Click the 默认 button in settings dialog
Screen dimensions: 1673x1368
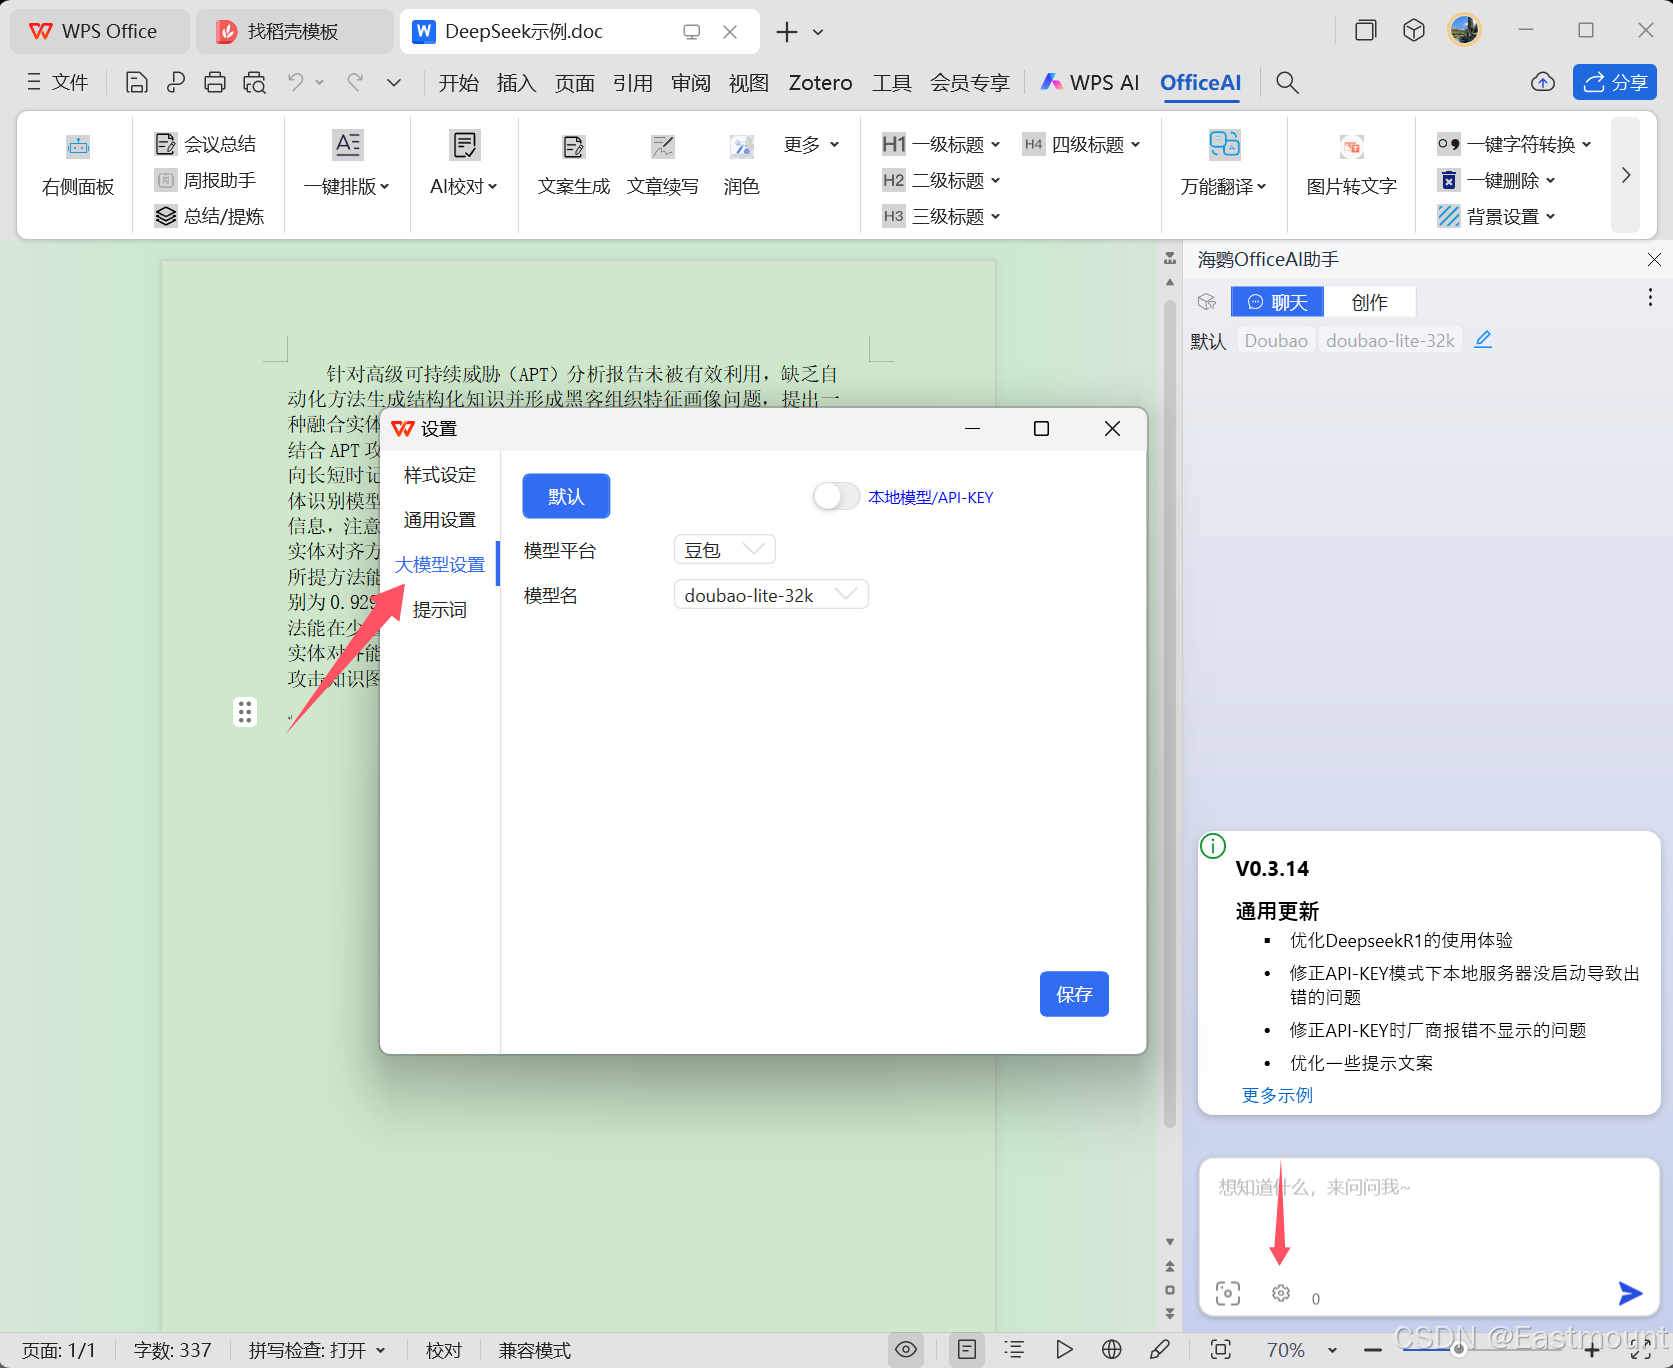pyautogui.click(x=566, y=496)
